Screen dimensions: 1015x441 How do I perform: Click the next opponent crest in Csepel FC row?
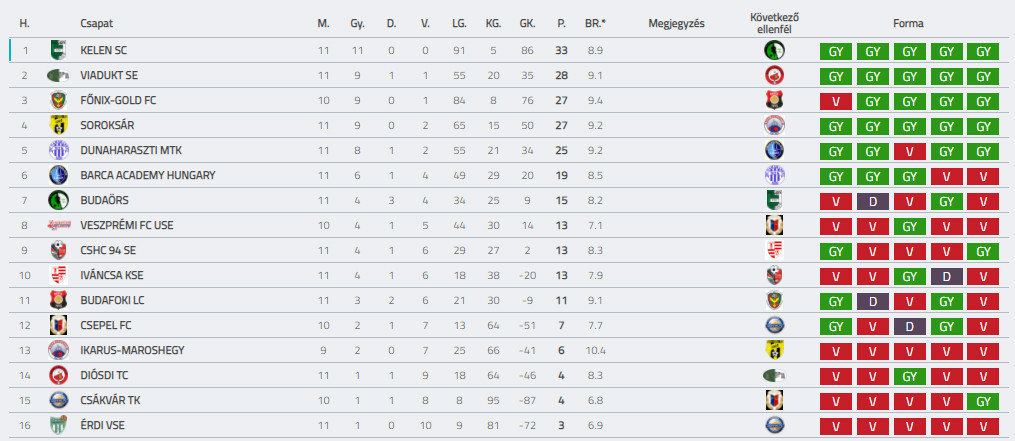[x=774, y=325]
